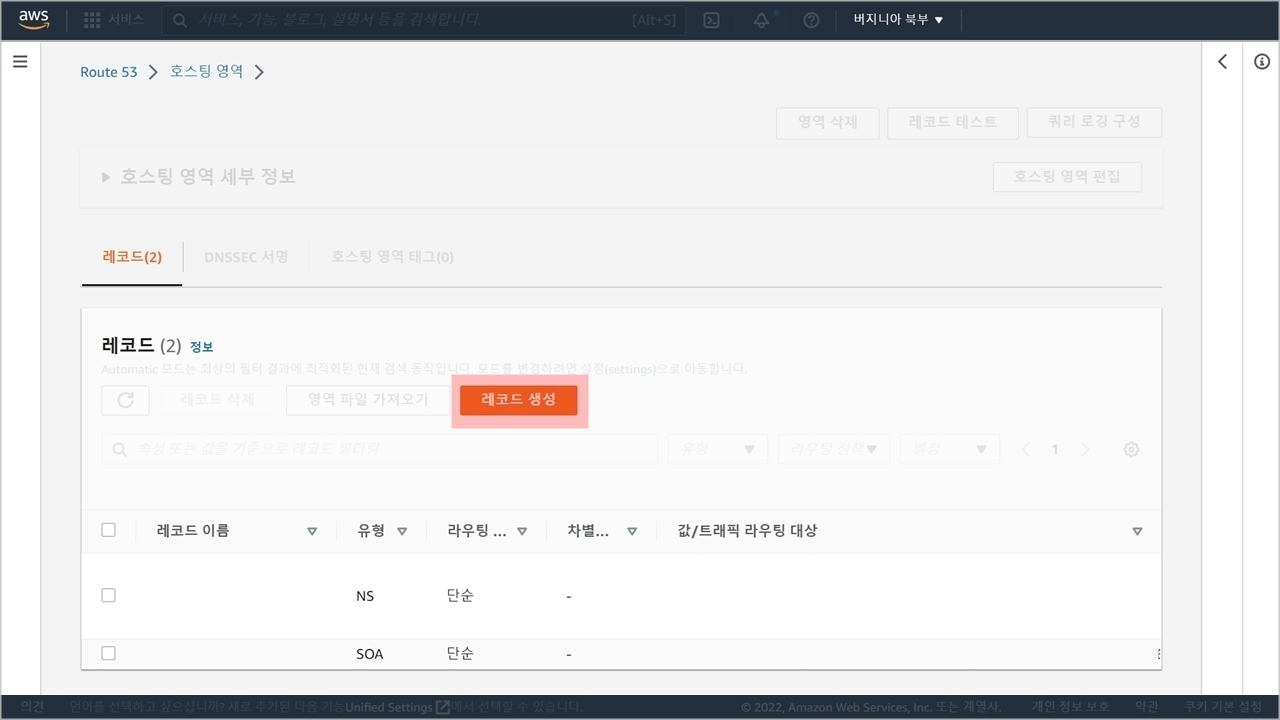Click the 호스팅 영역 편집 button
Screen dimensions: 1280x720
(x=1067, y=177)
